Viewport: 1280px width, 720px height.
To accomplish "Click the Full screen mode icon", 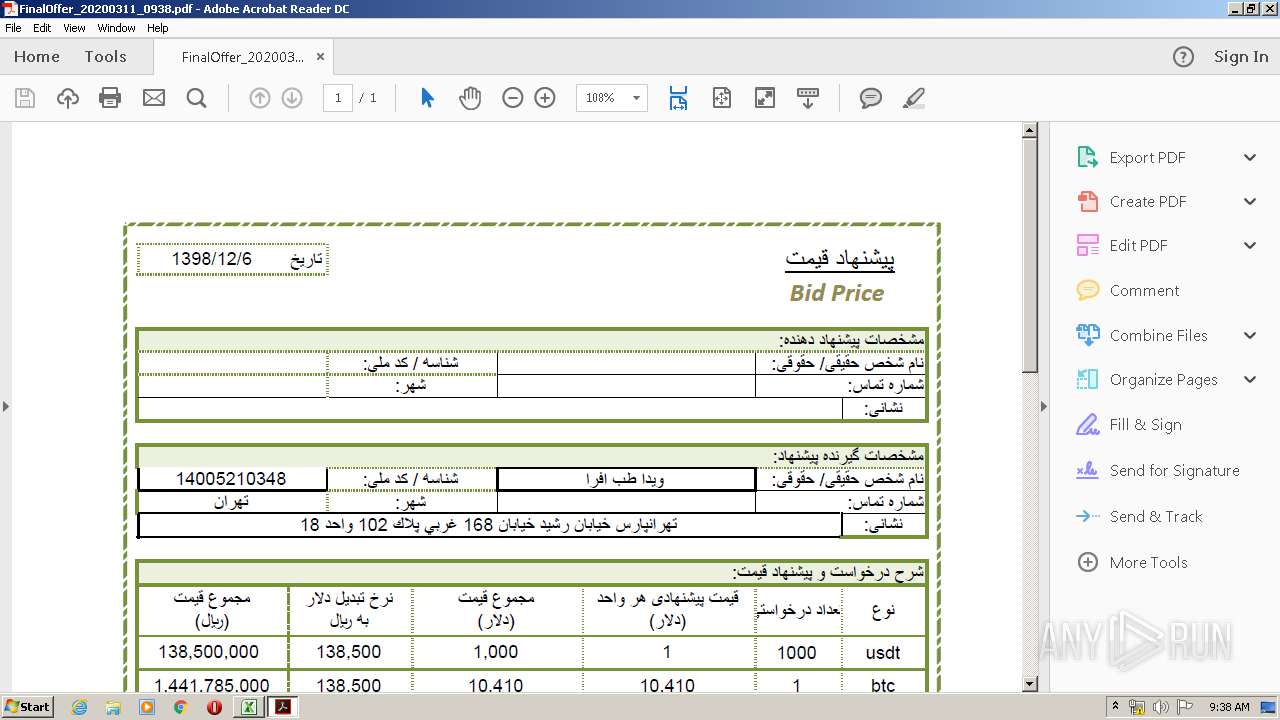I will coord(765,98).
